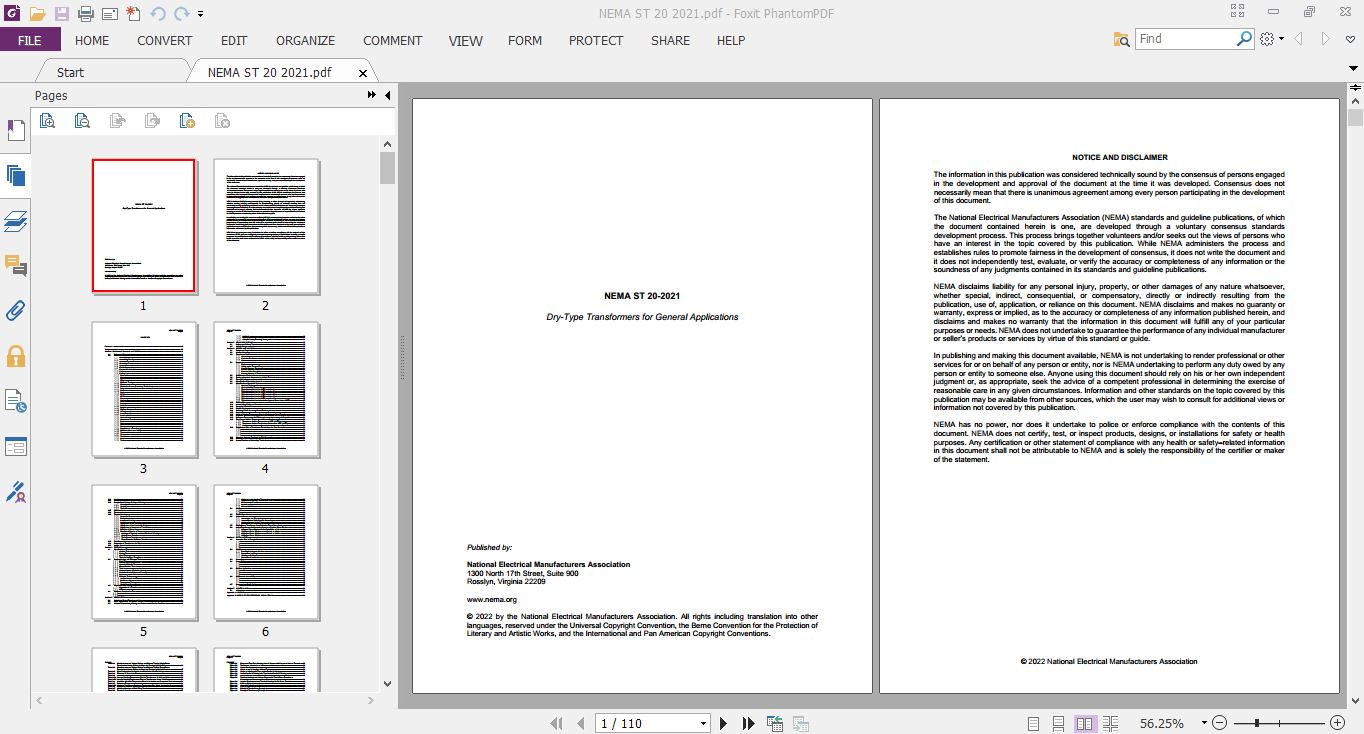Collapse the Pages navigation panel

(387, 95)
